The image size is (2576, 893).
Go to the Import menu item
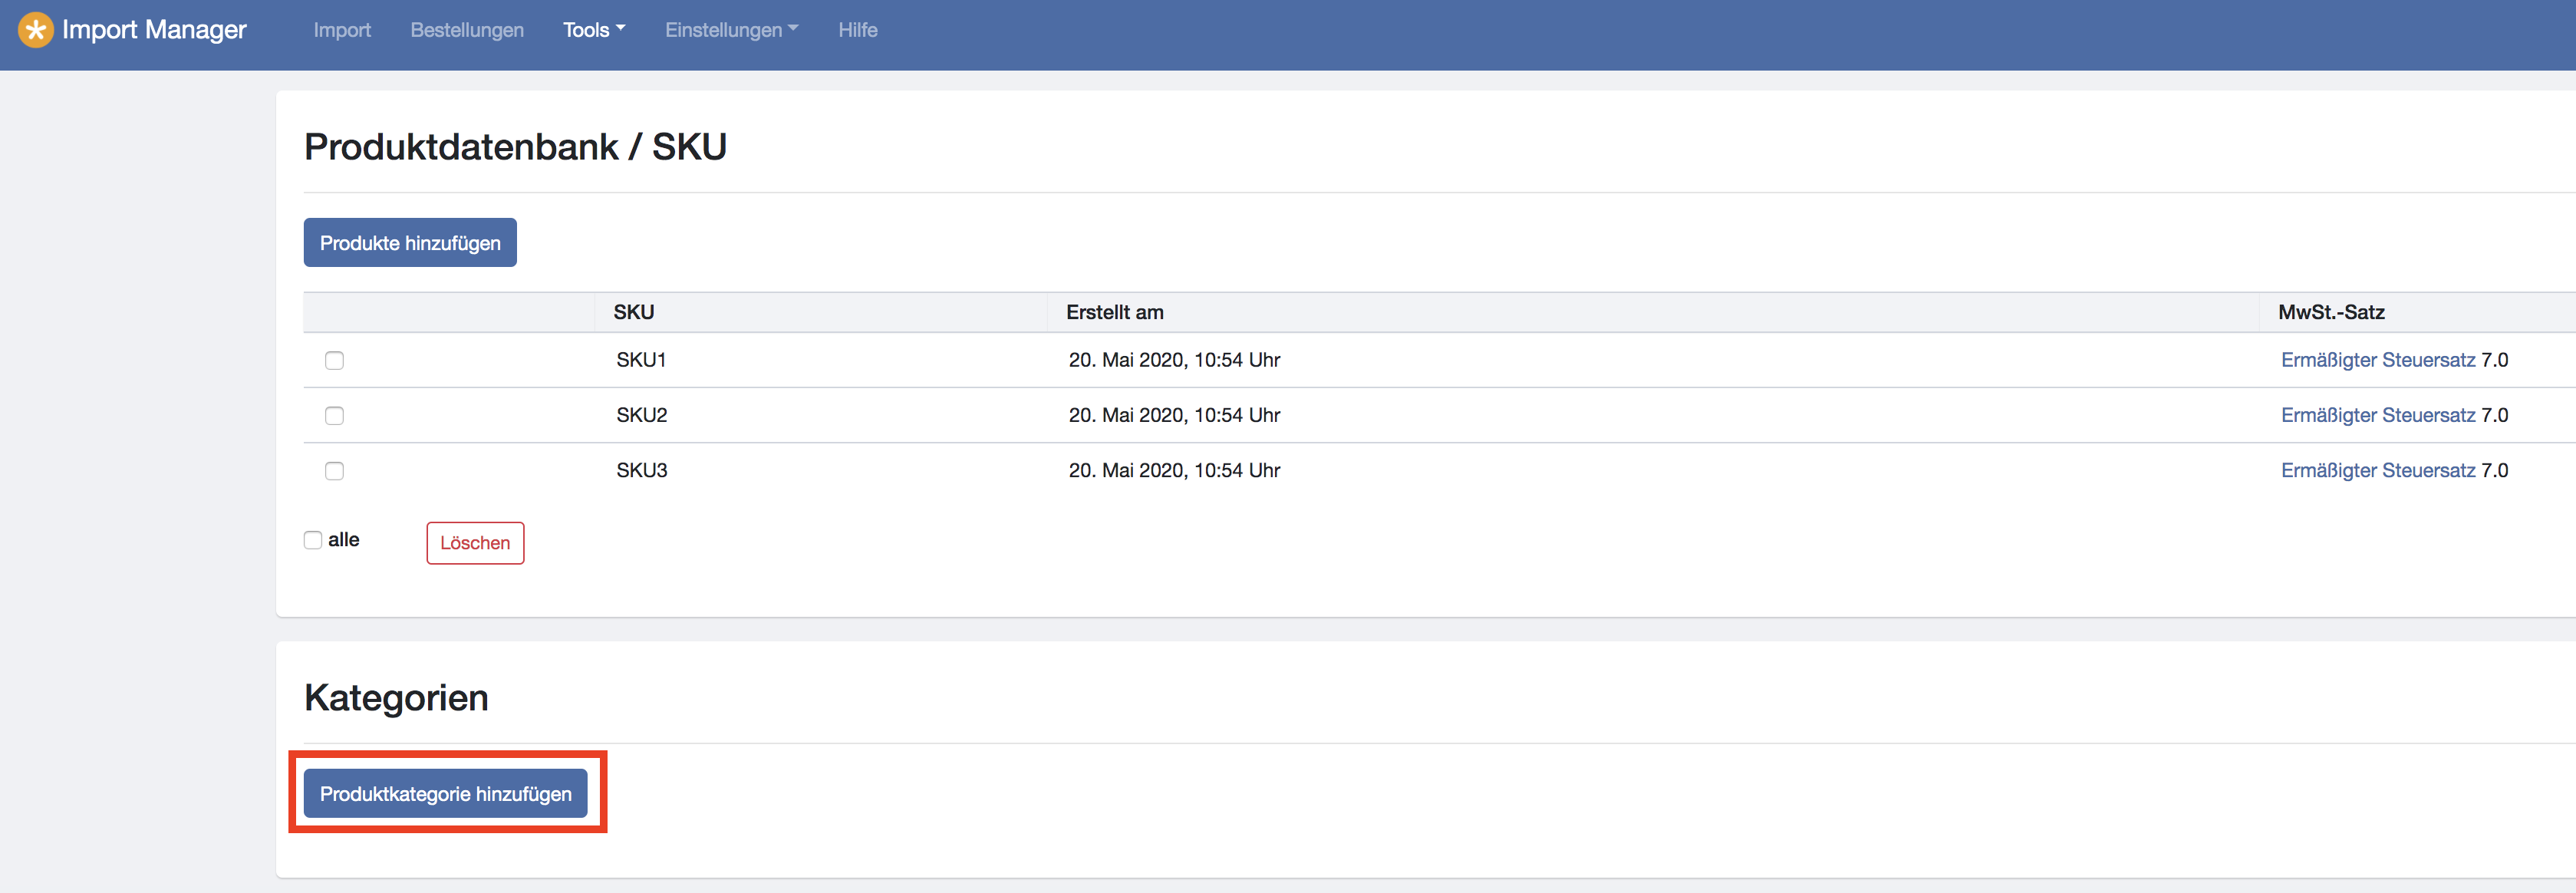342,30
